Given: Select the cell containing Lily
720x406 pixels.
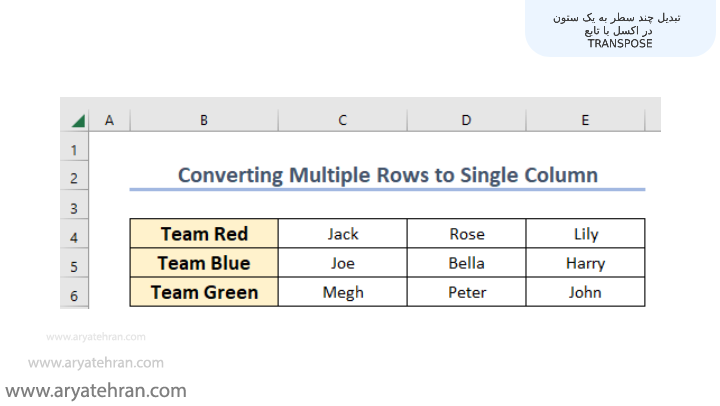Looking at the screenshot, I should (x=585, y=234).
